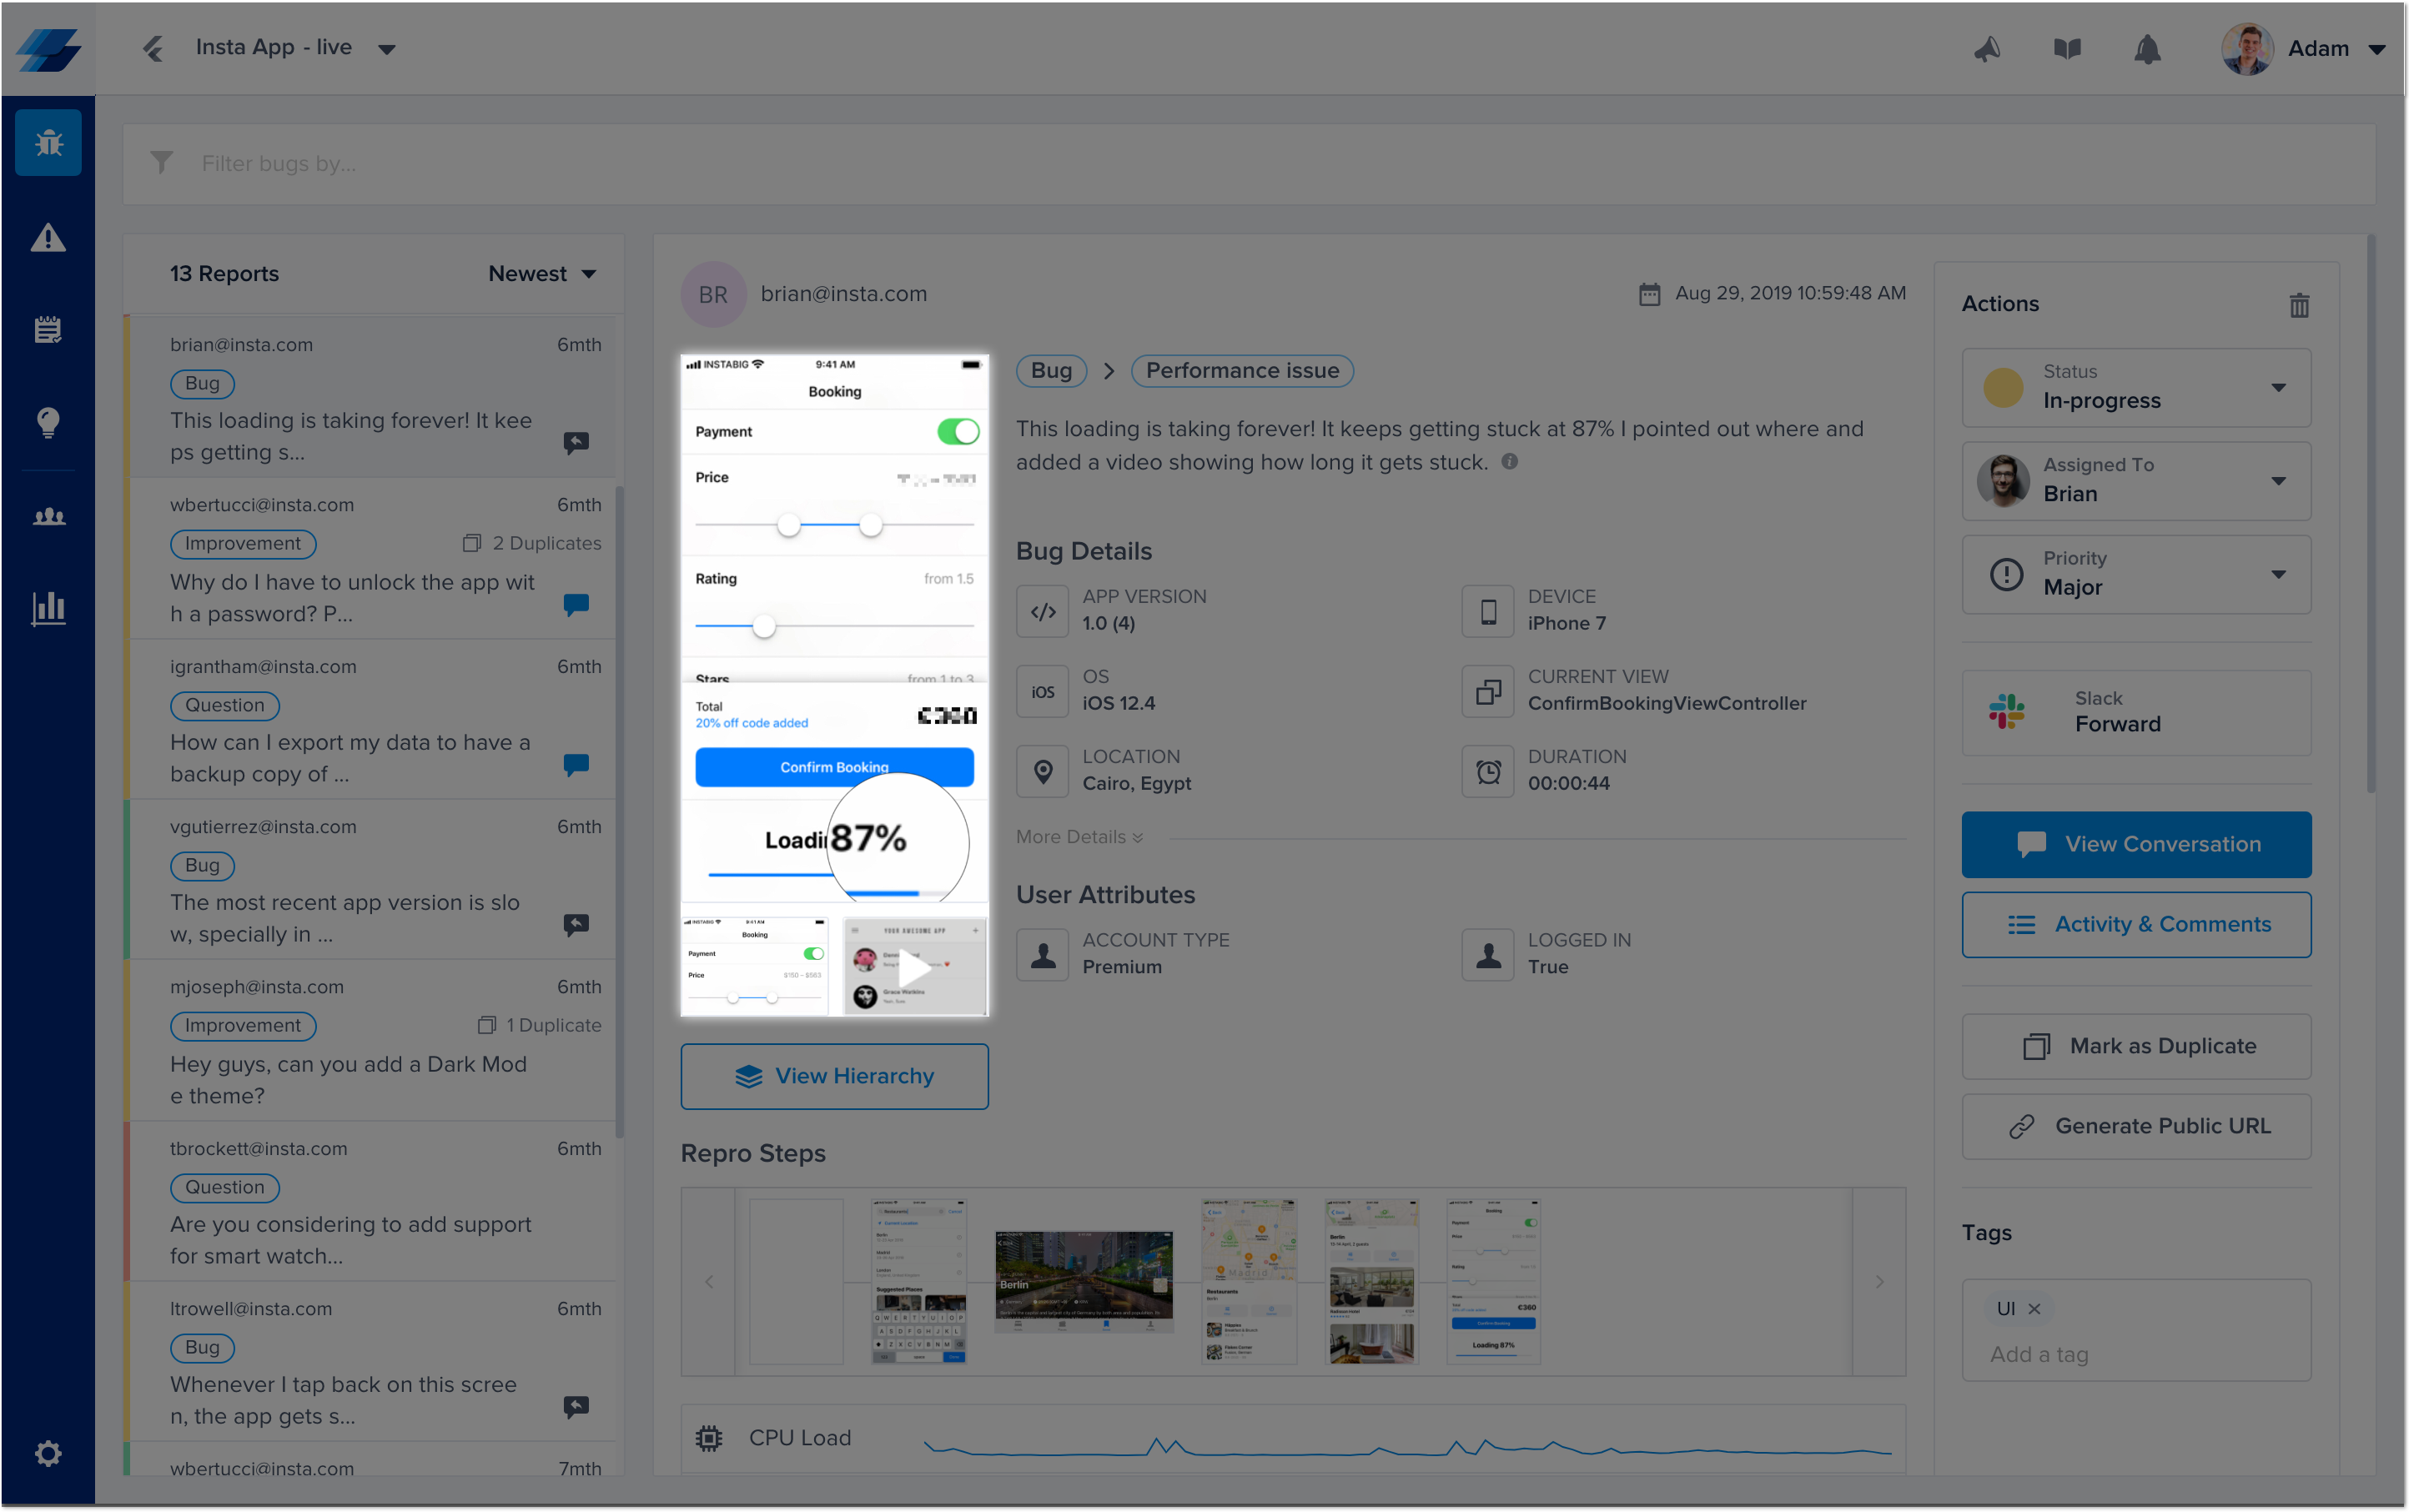Image resolution: width=2409 pixels, height=1512 pixels.
Task: Open the Bugs section in sidebar
Action: (x=48, y=143)
